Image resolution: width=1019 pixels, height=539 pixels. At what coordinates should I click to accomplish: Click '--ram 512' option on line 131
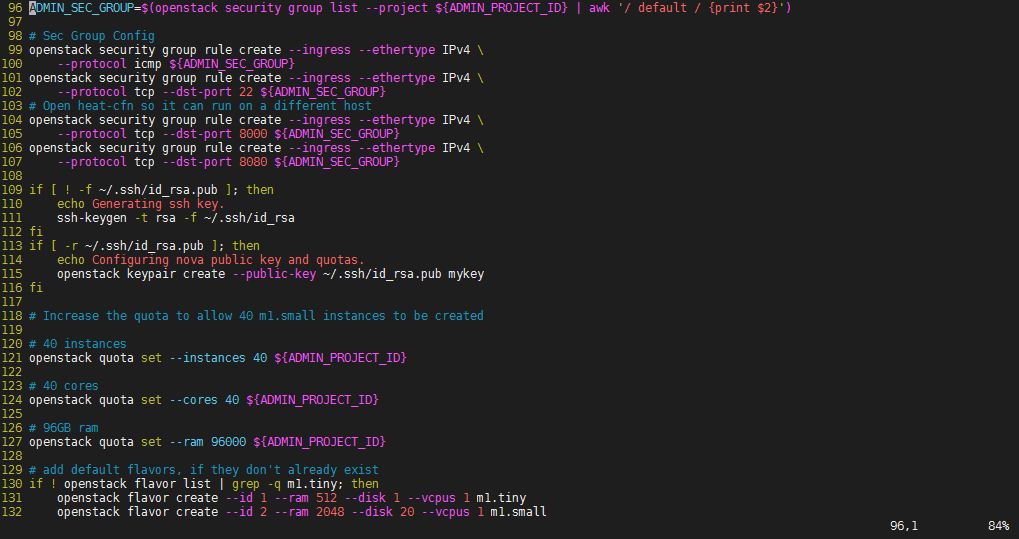point(305,497)
